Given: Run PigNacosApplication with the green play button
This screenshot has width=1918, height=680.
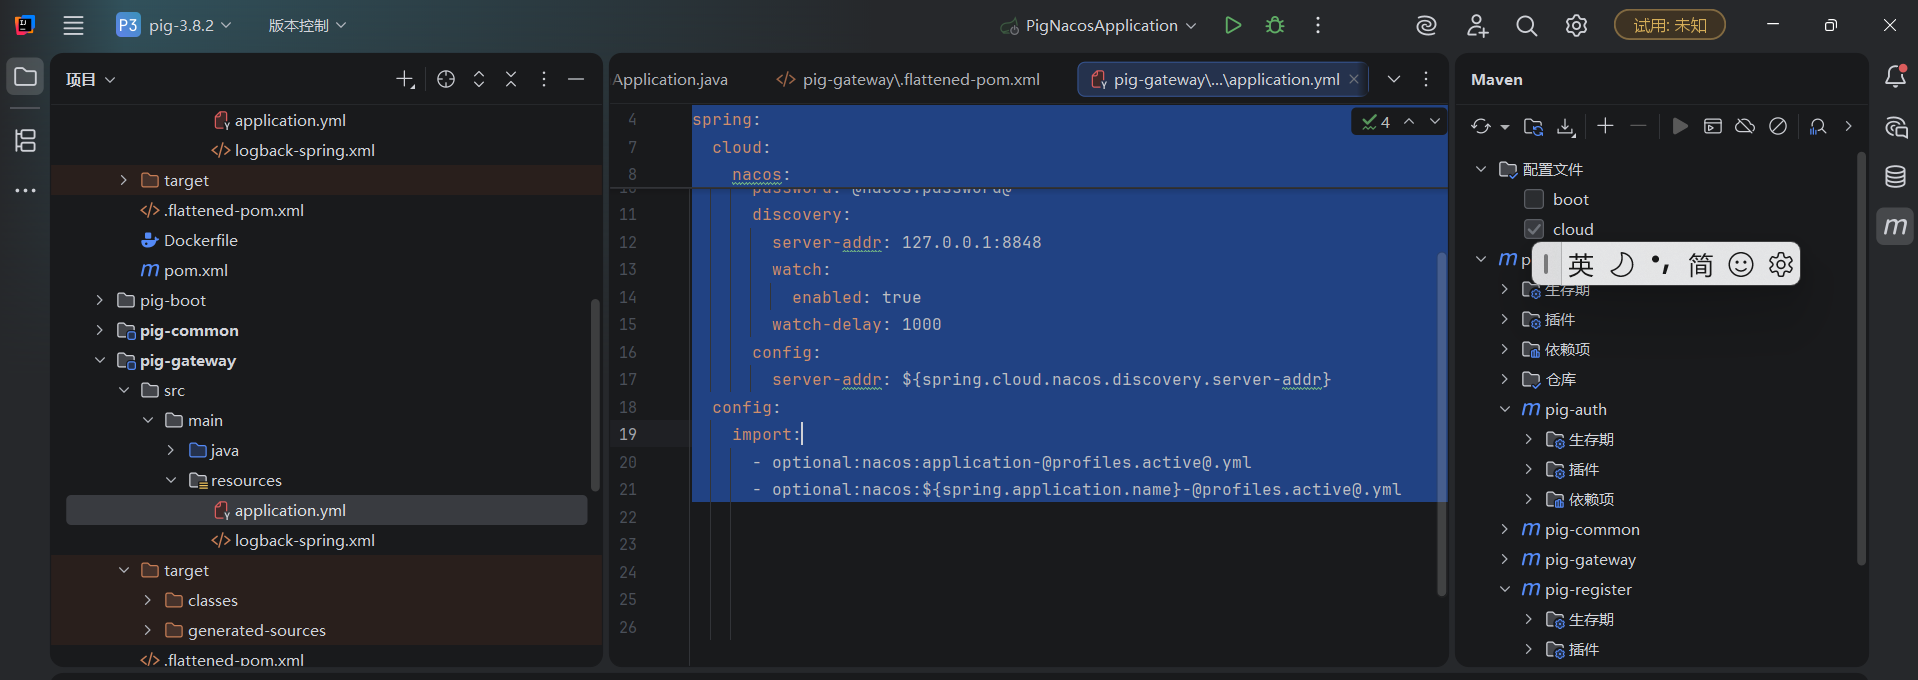Looking at the screenshot, I should pyautogui.click(x=1233, y=25).
